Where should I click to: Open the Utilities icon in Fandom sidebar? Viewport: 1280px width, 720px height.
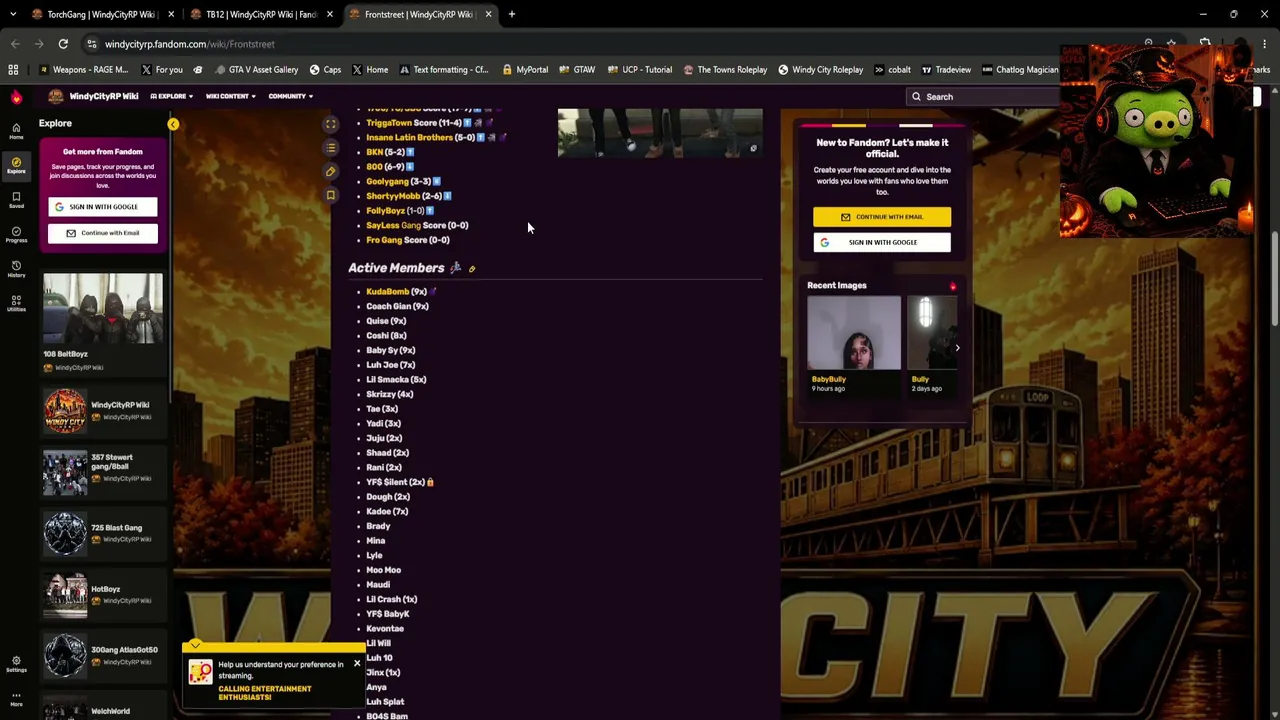coord(16,302)
